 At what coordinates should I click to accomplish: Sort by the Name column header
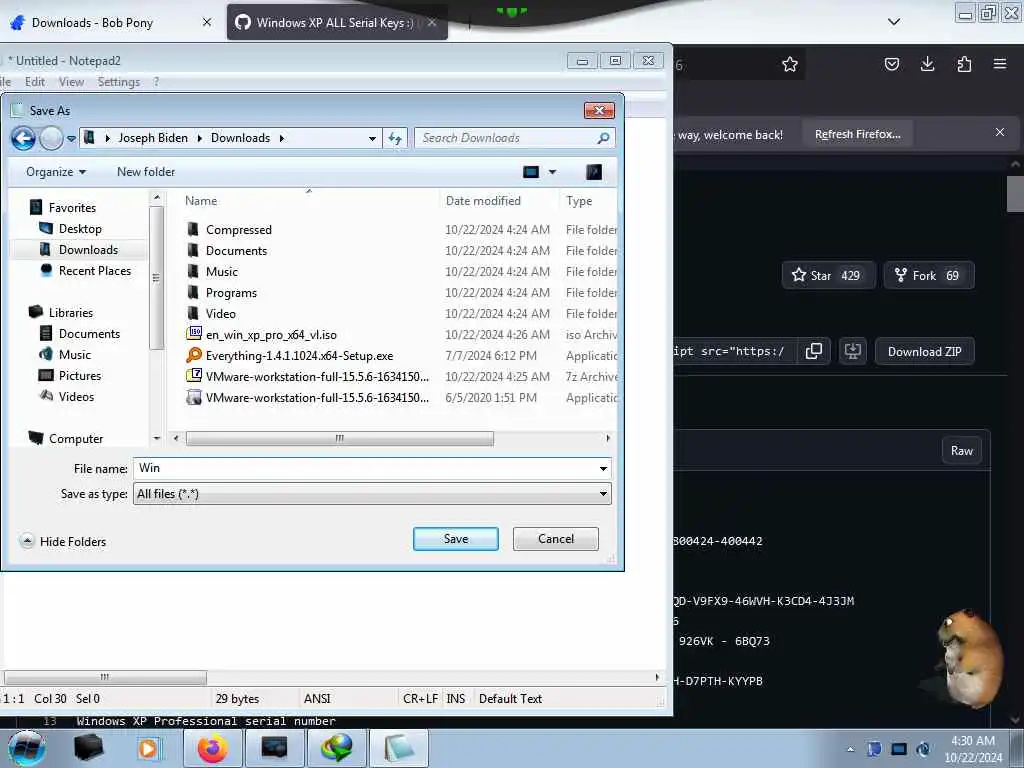coord(200,200)
